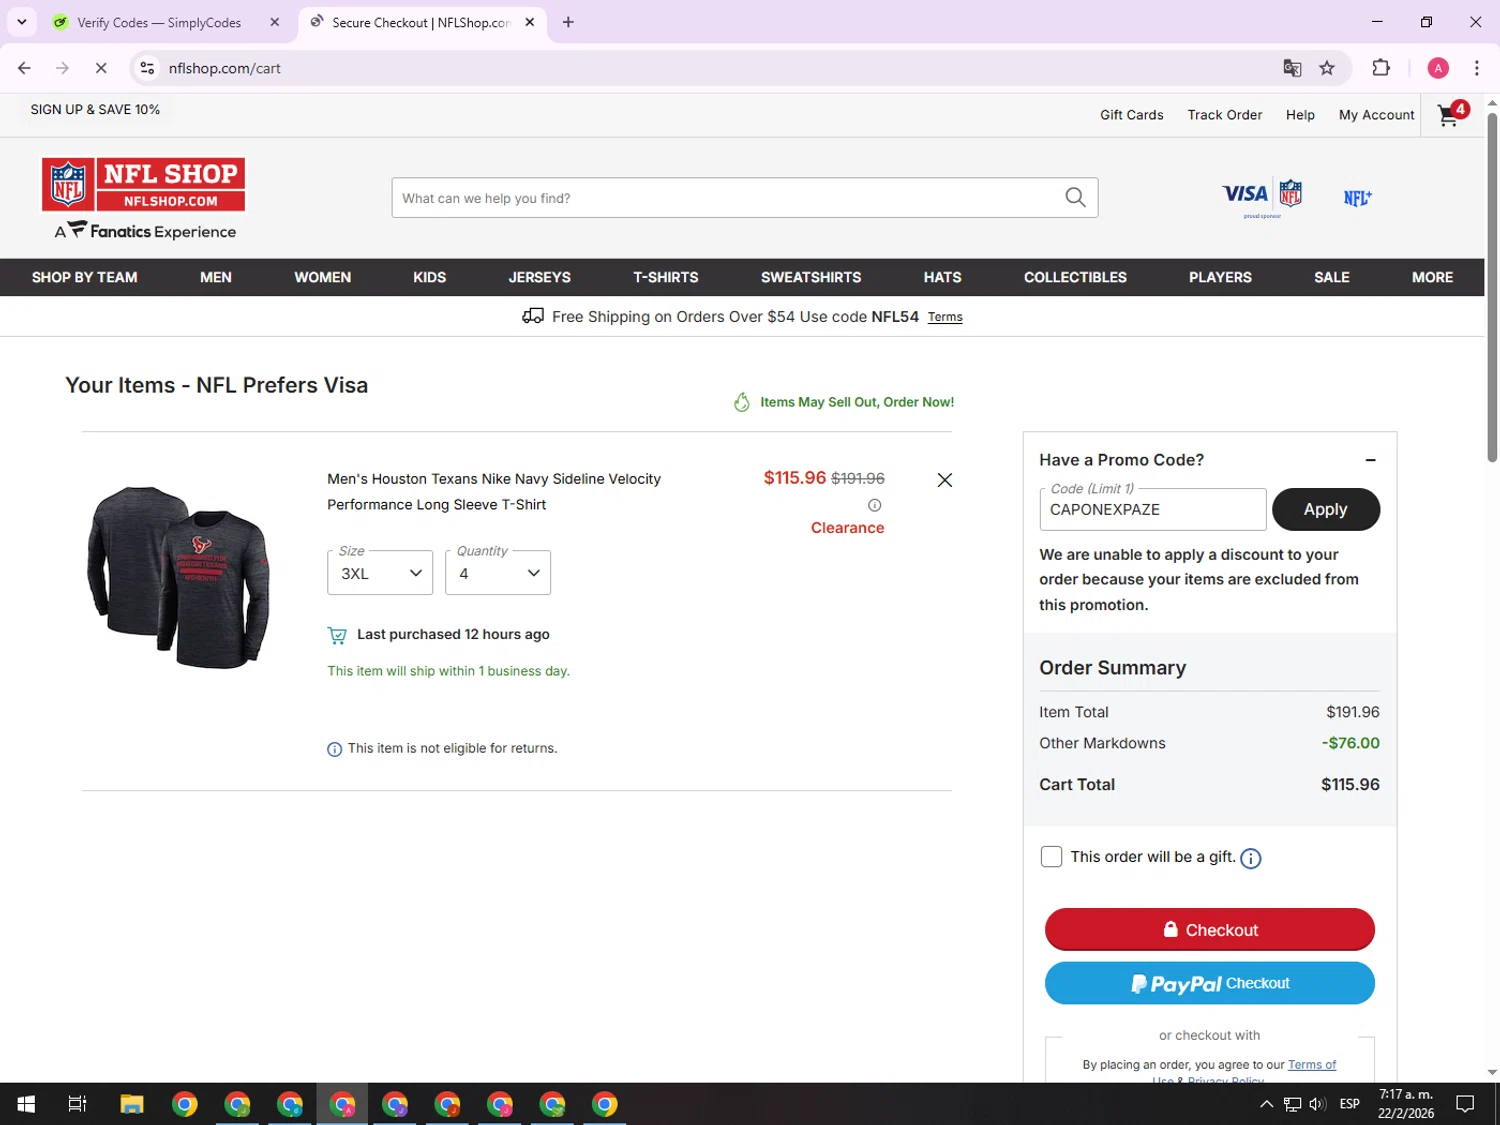Open the T-SHIRTS menu
This screenshot has width=1500, height=1125.
coord(666,277)
